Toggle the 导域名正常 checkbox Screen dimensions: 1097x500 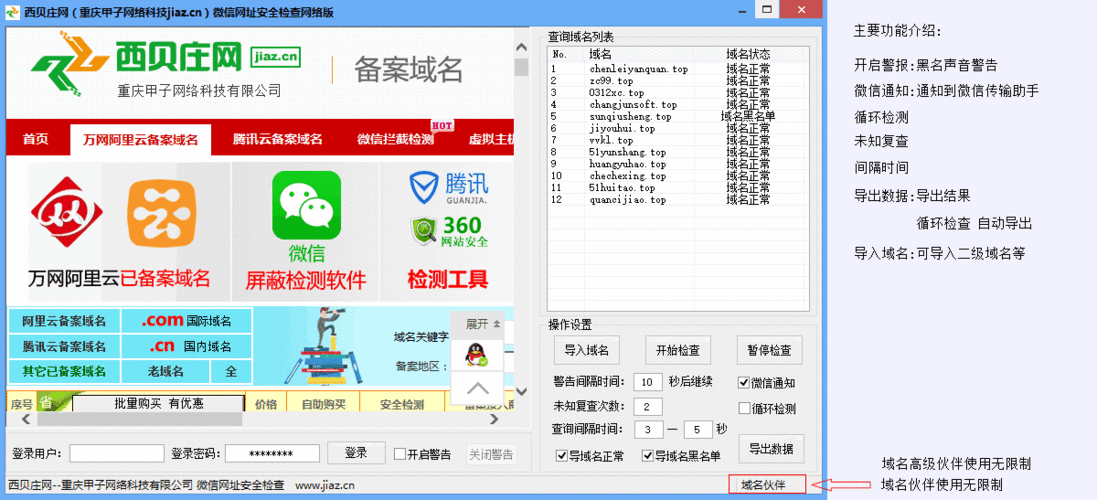click(x=562, y=456)
